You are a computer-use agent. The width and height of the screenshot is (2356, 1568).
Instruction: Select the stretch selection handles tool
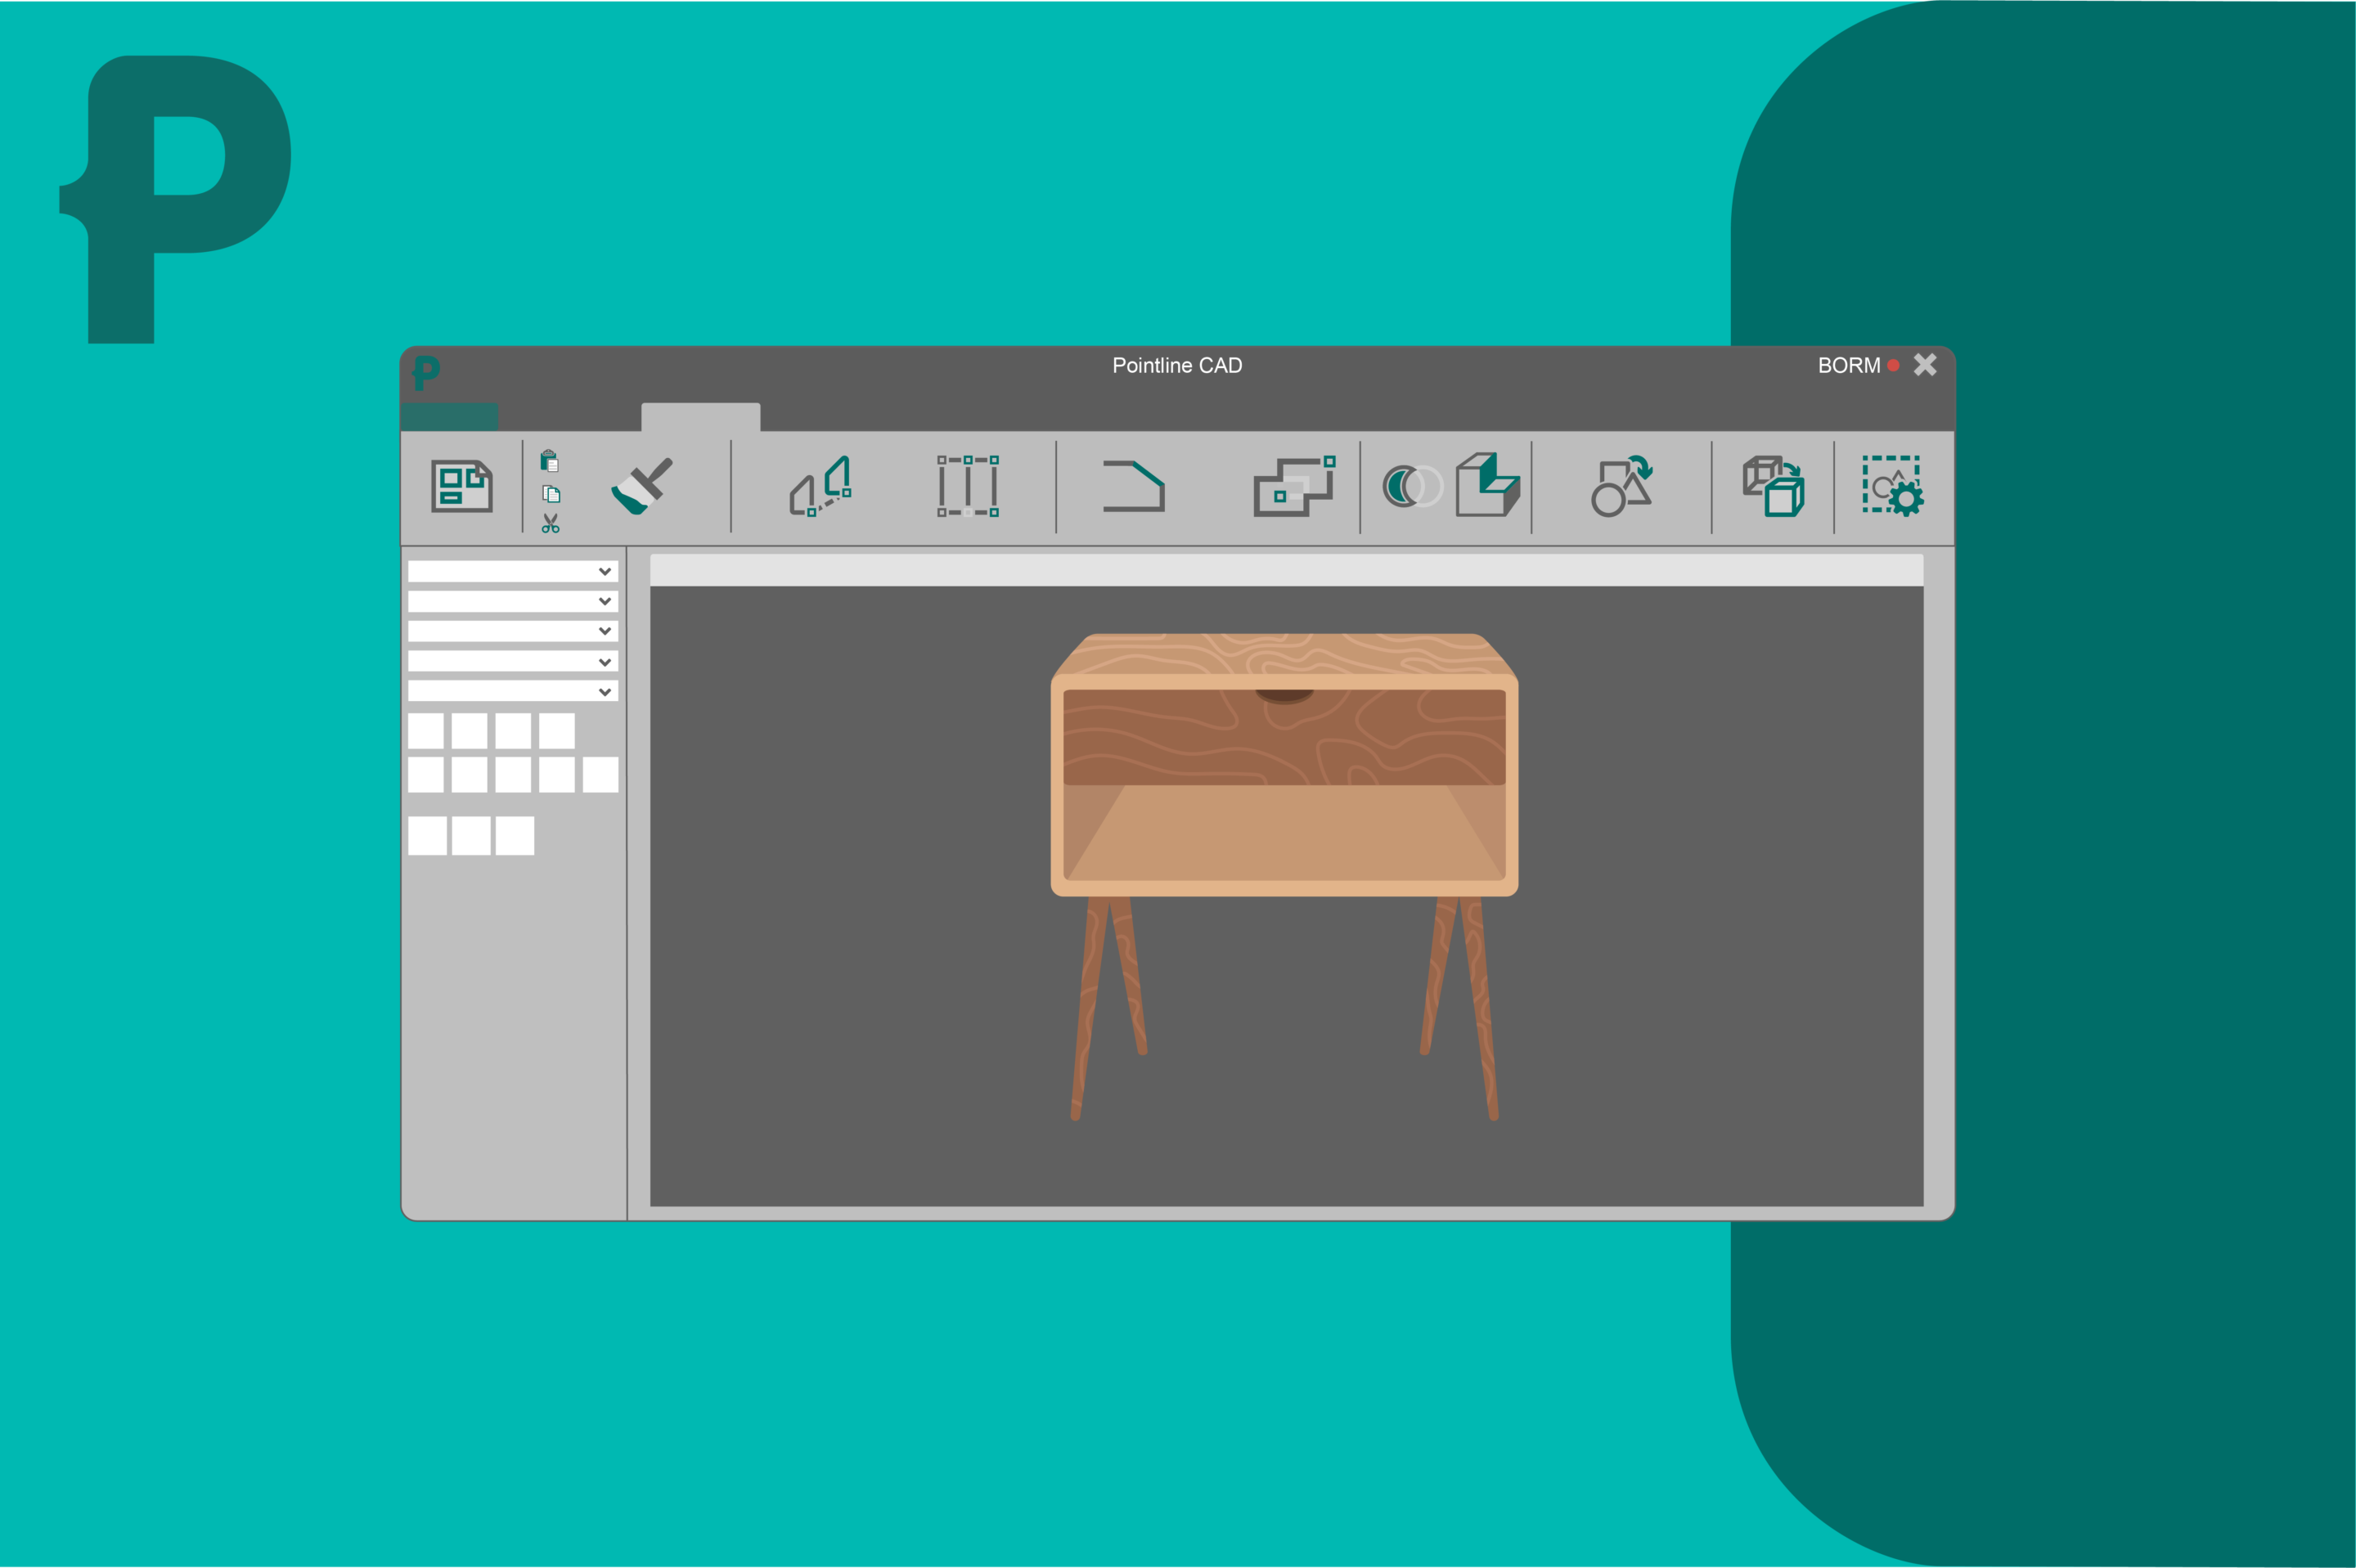(x=967, y=486)
